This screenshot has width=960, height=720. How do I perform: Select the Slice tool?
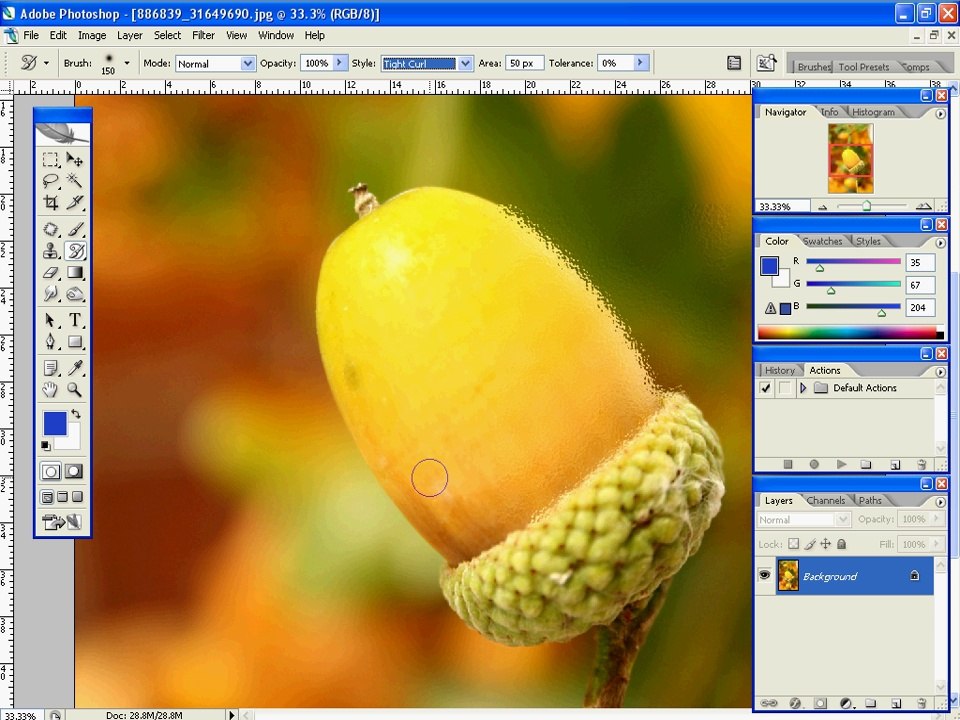point(75,202)
